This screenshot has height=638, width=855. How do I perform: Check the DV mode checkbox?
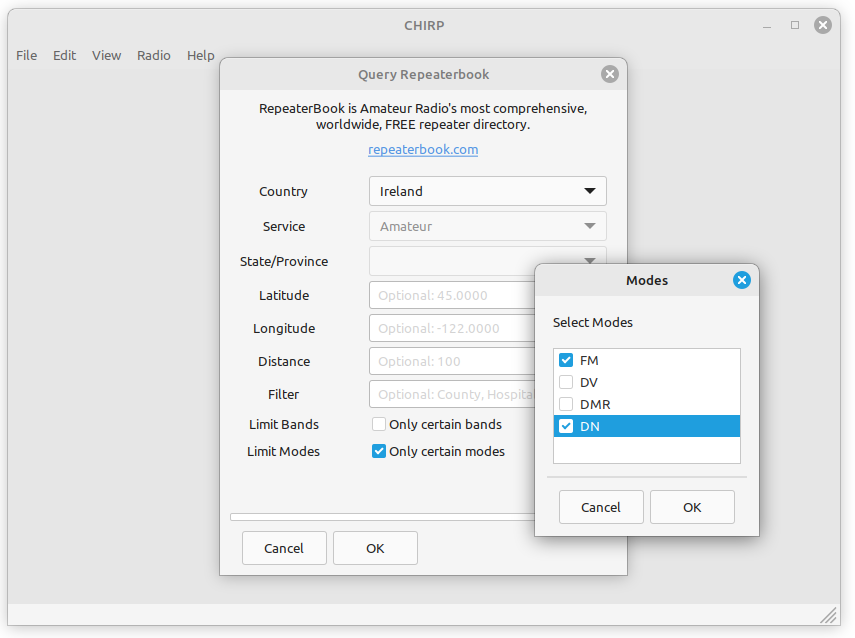click(x=566, y=382)
